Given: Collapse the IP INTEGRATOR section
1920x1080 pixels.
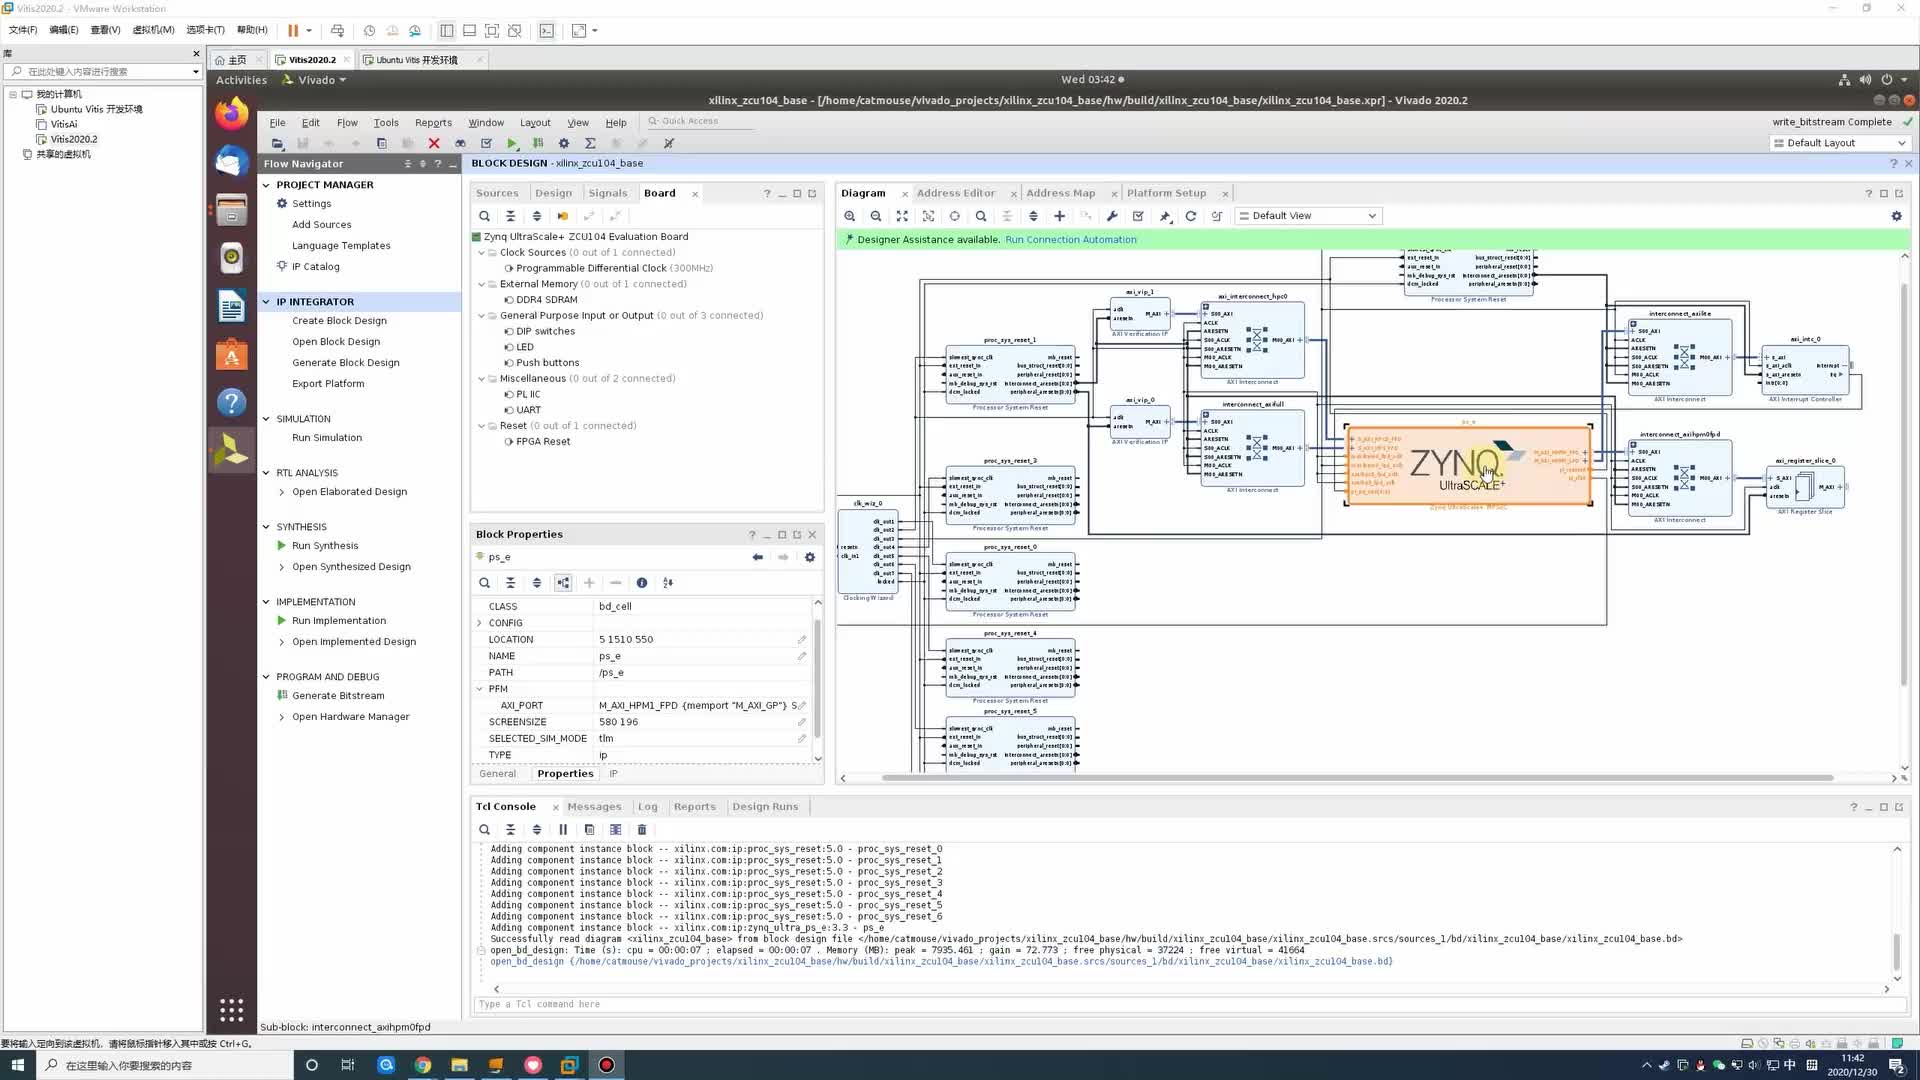Looking at the screenshot, I should coord(266,302).
